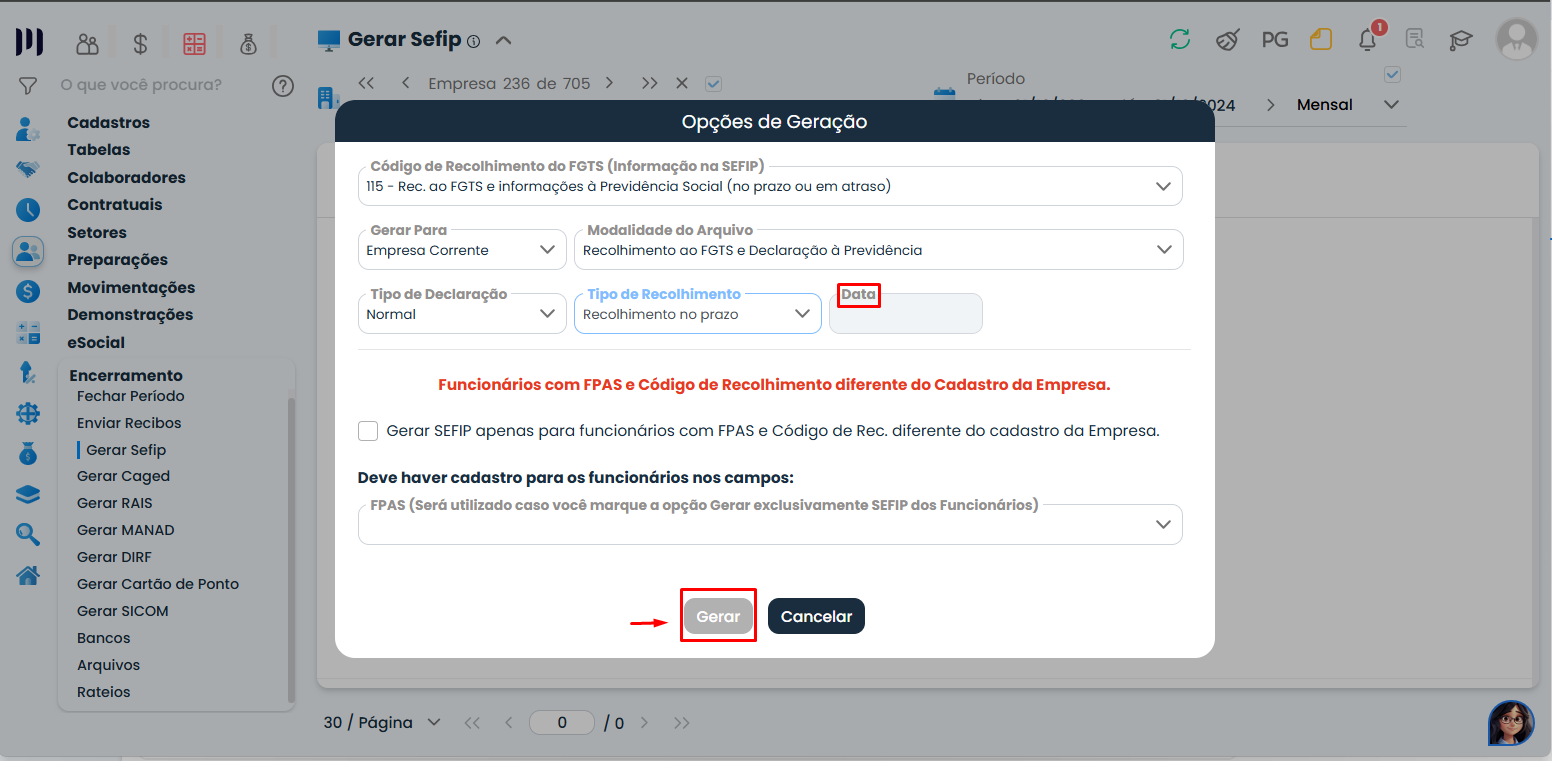1552x761 pixels.
Task: Click the lifebuoy-style icon in left rail
Action: point(28,413)
